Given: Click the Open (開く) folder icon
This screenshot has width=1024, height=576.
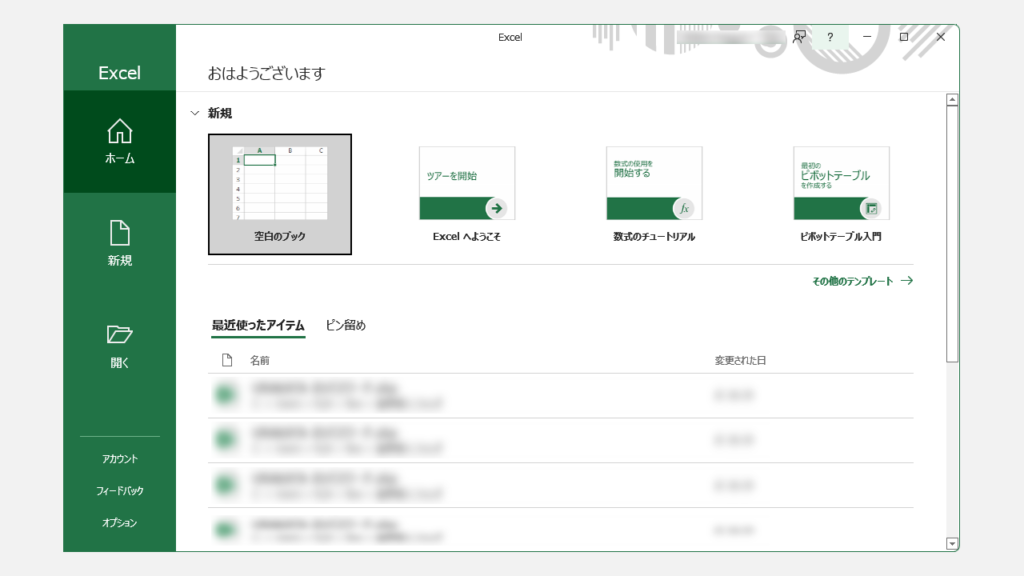Looking at the screenshot, I should coord(119,335).
